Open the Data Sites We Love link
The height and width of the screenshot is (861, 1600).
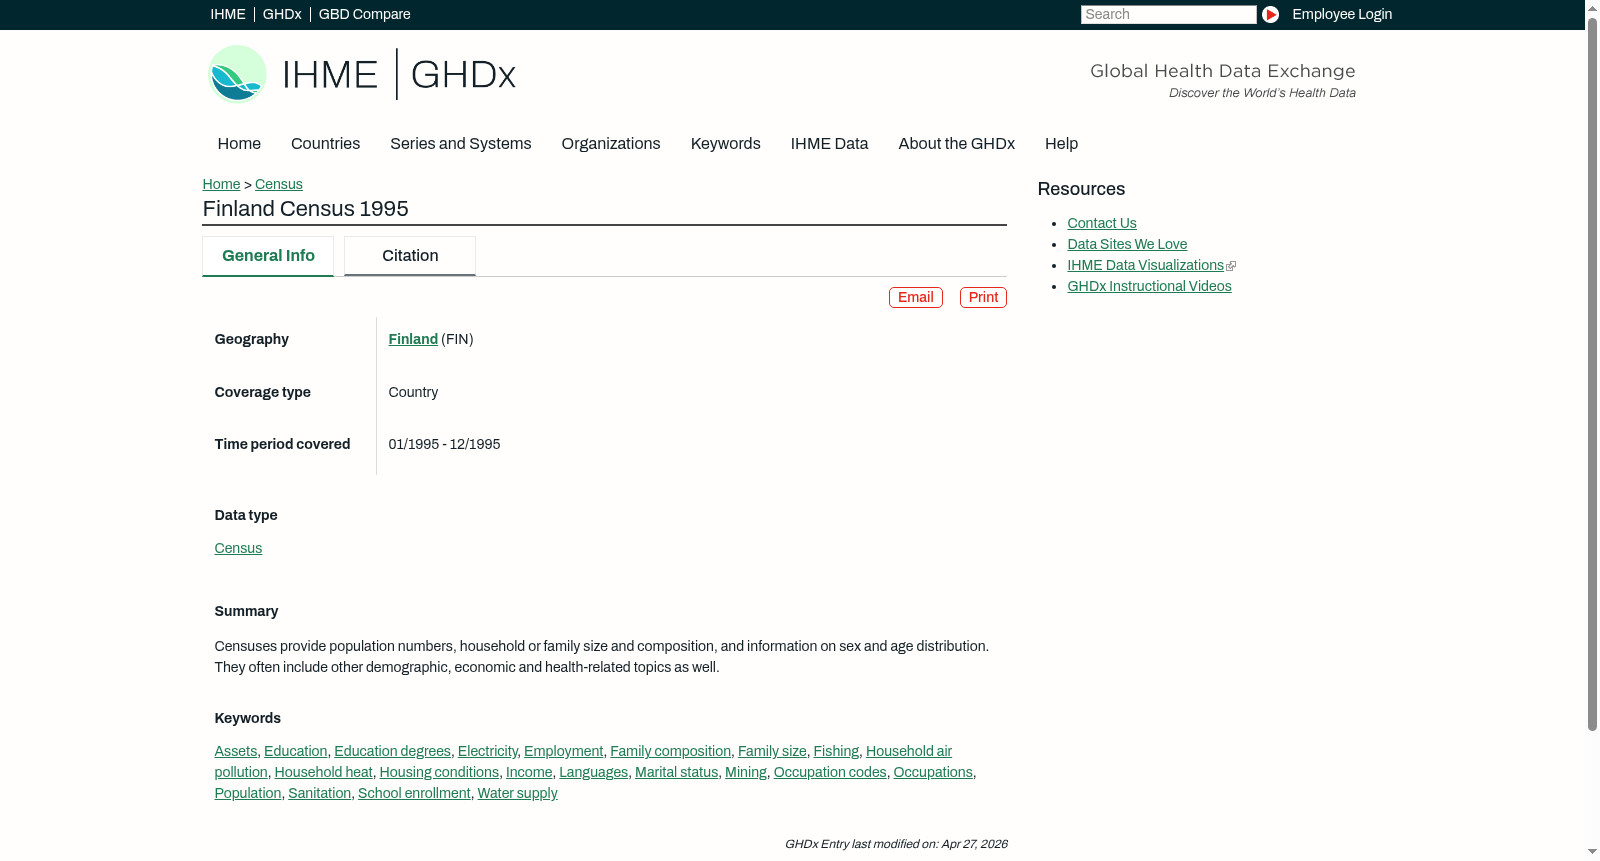coord(1127,245)
